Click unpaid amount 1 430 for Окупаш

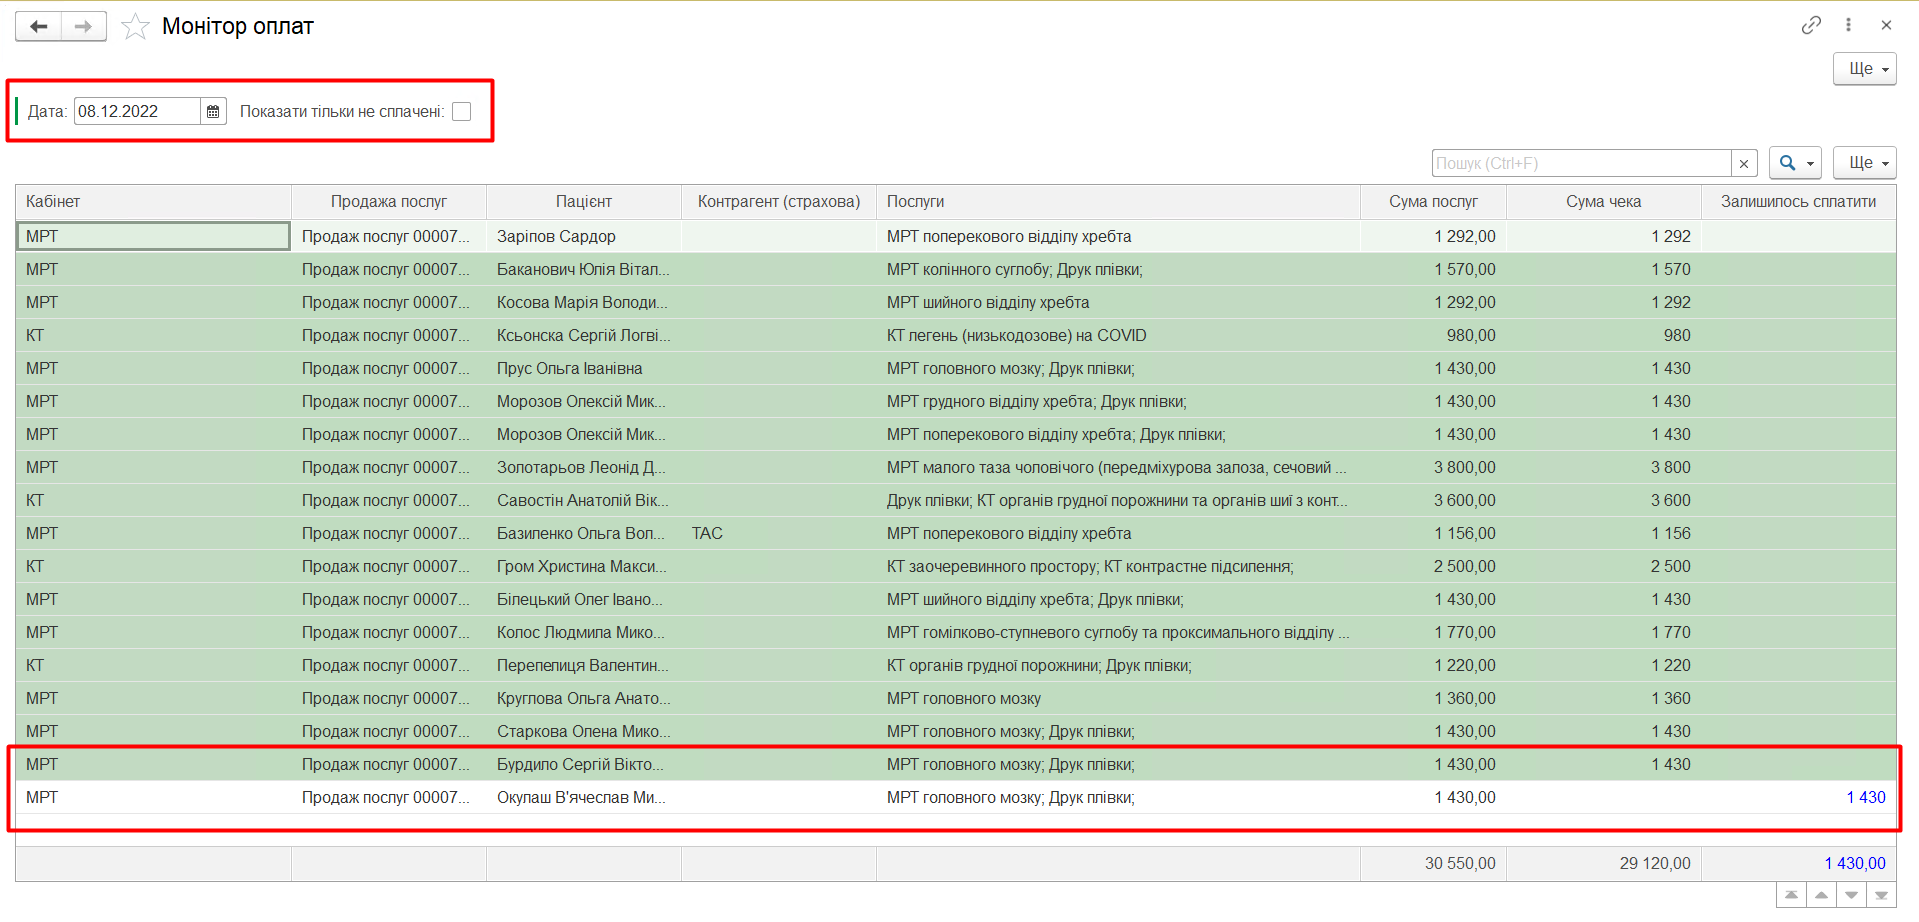(x=1865, y=798)
